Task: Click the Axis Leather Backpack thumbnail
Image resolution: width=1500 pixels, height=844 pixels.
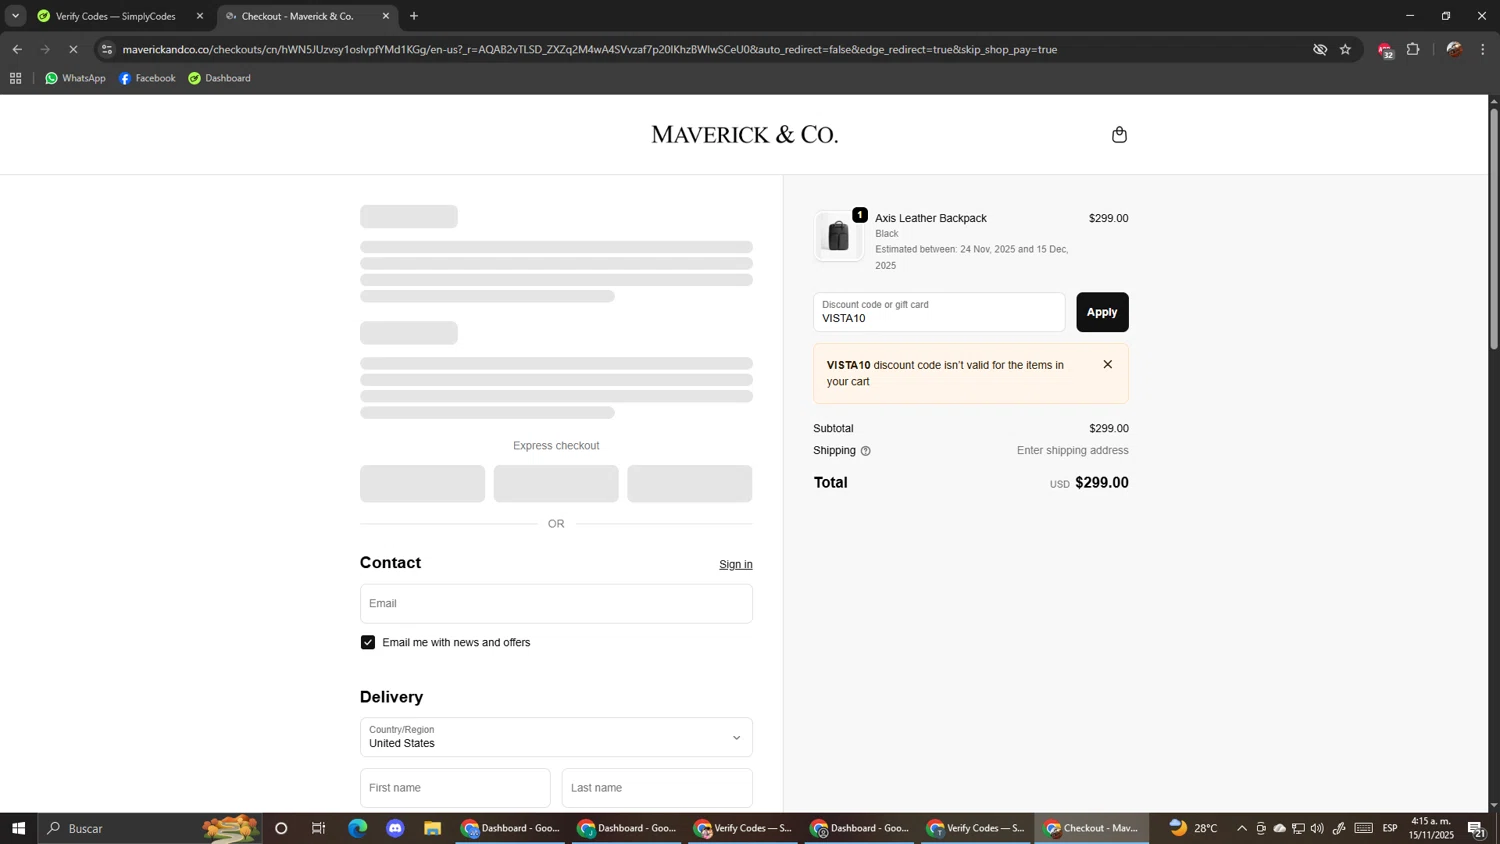Action: [x=838, y=237]
